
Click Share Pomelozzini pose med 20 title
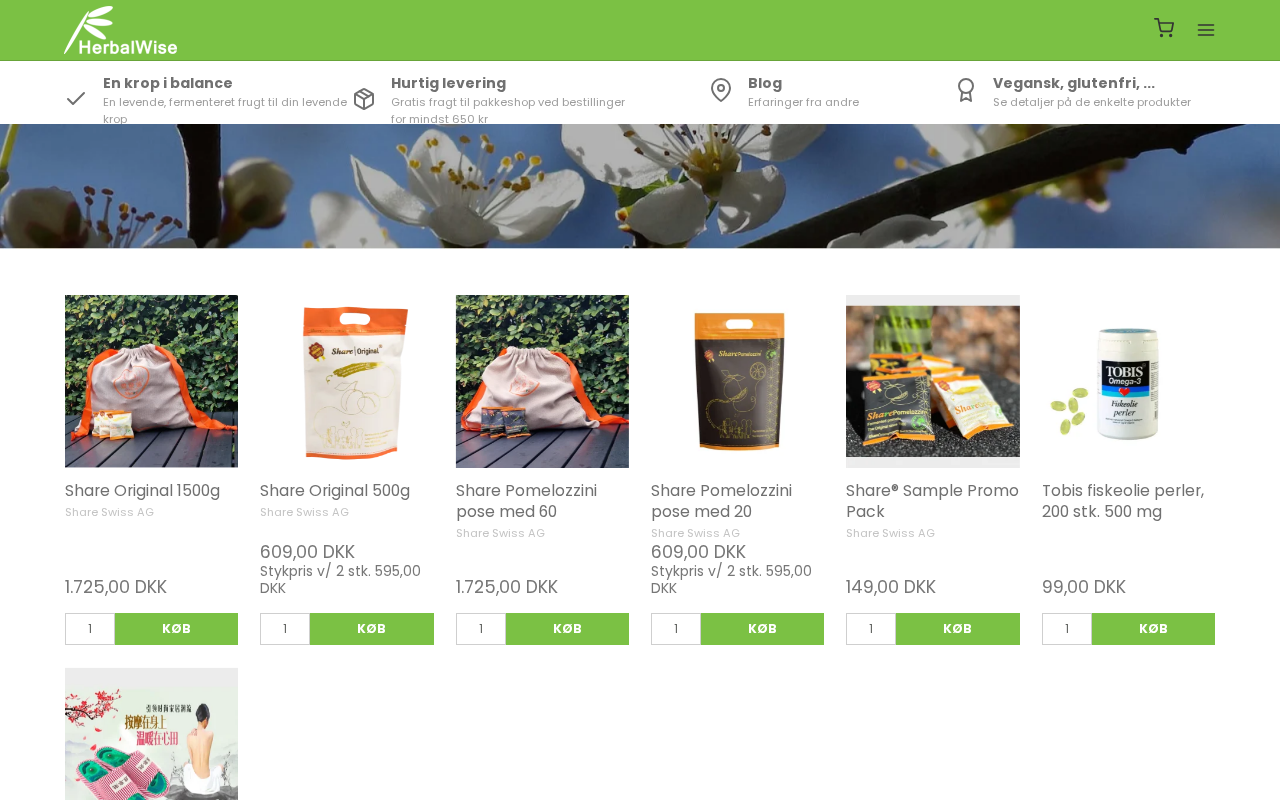tap(721, 501)
